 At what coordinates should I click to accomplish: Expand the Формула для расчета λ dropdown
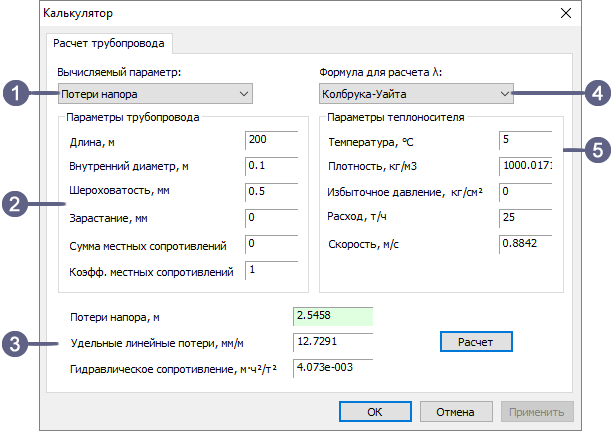point(414,94)
